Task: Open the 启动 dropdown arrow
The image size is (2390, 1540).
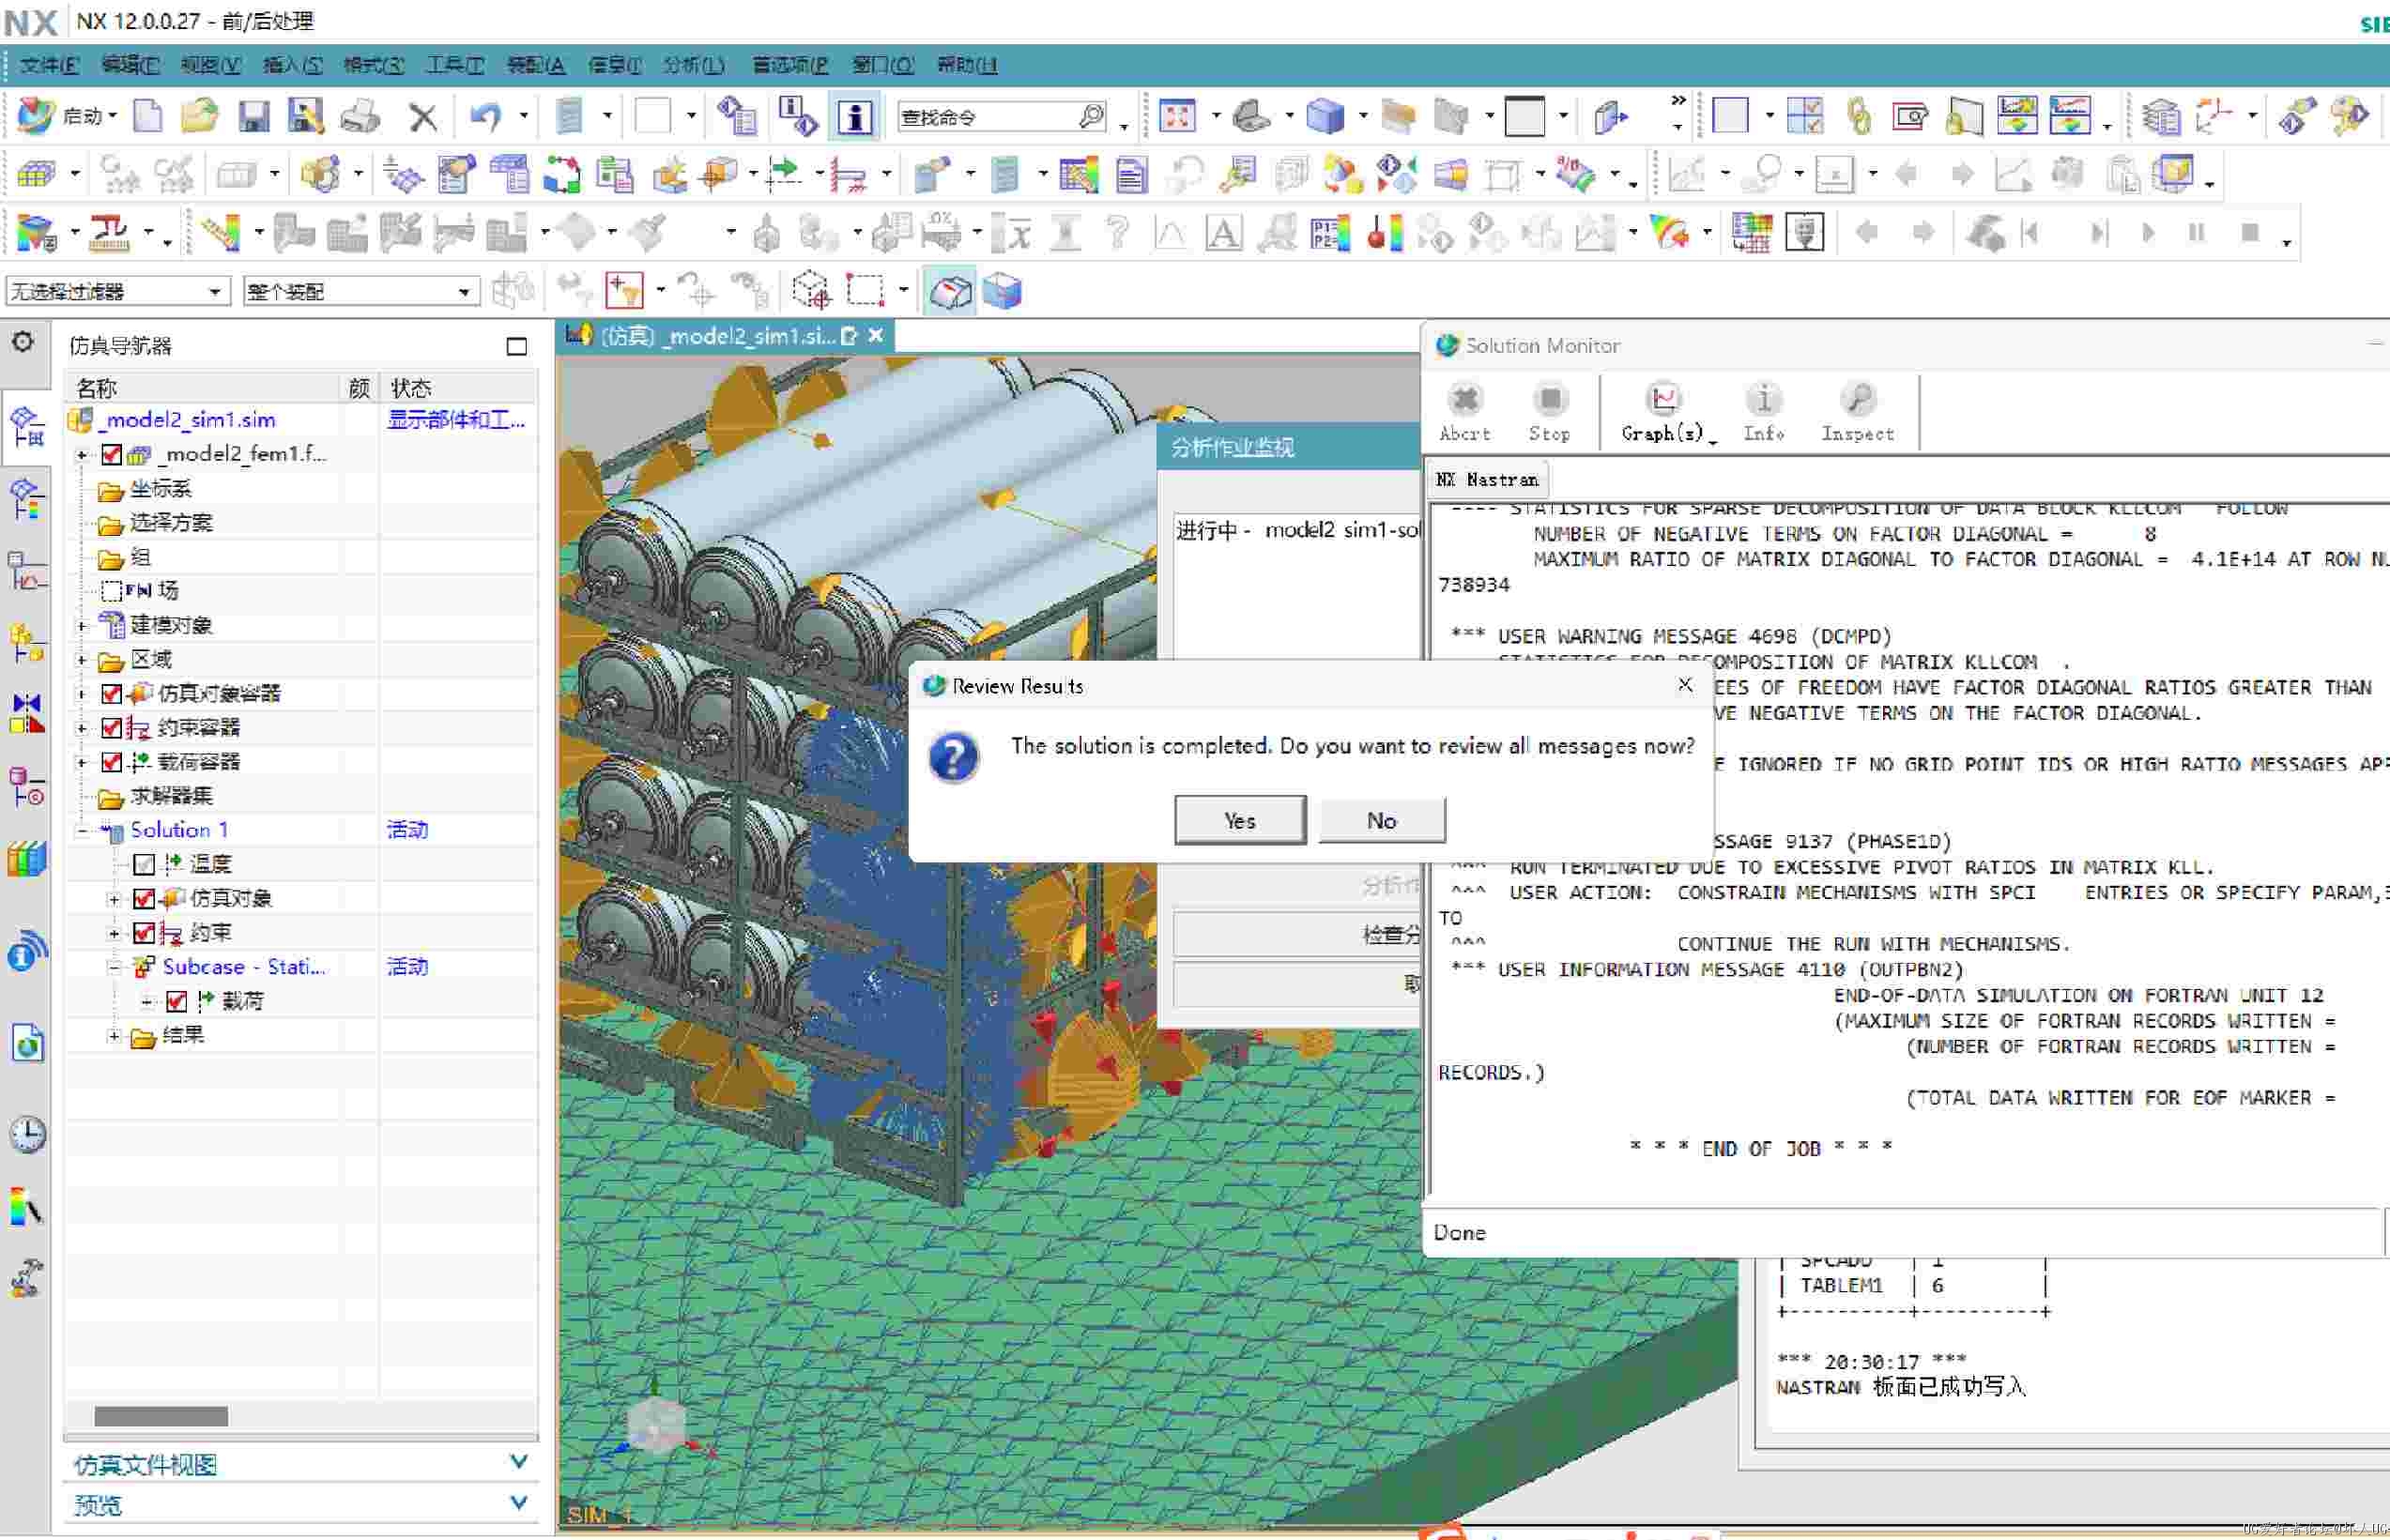Action: click(112, 116)
